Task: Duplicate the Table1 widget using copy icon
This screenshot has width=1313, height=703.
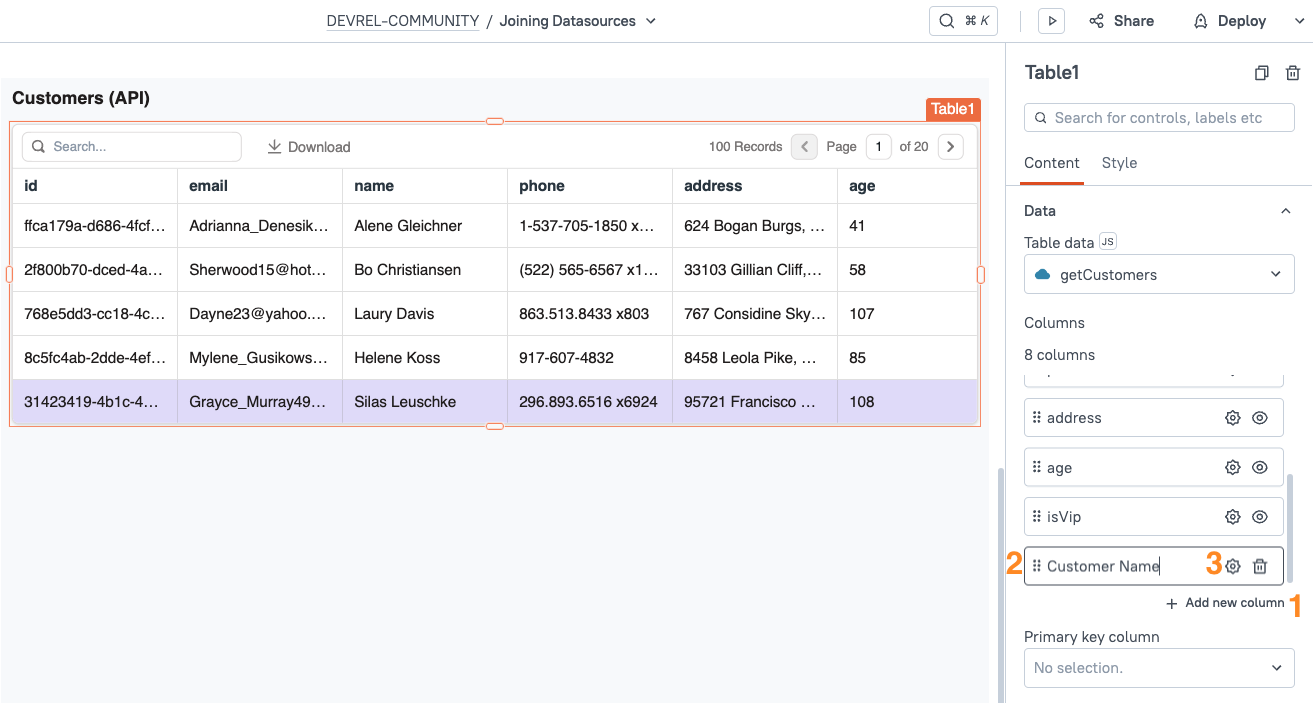Action: (1261, 72)
